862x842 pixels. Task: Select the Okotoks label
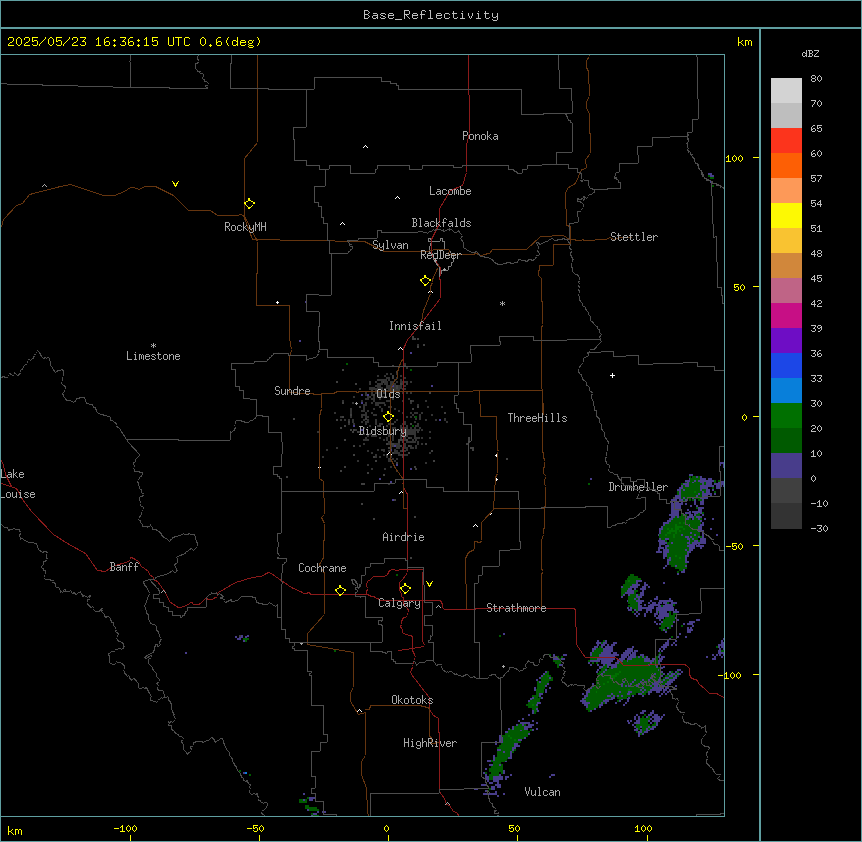[x=412, y=700]
